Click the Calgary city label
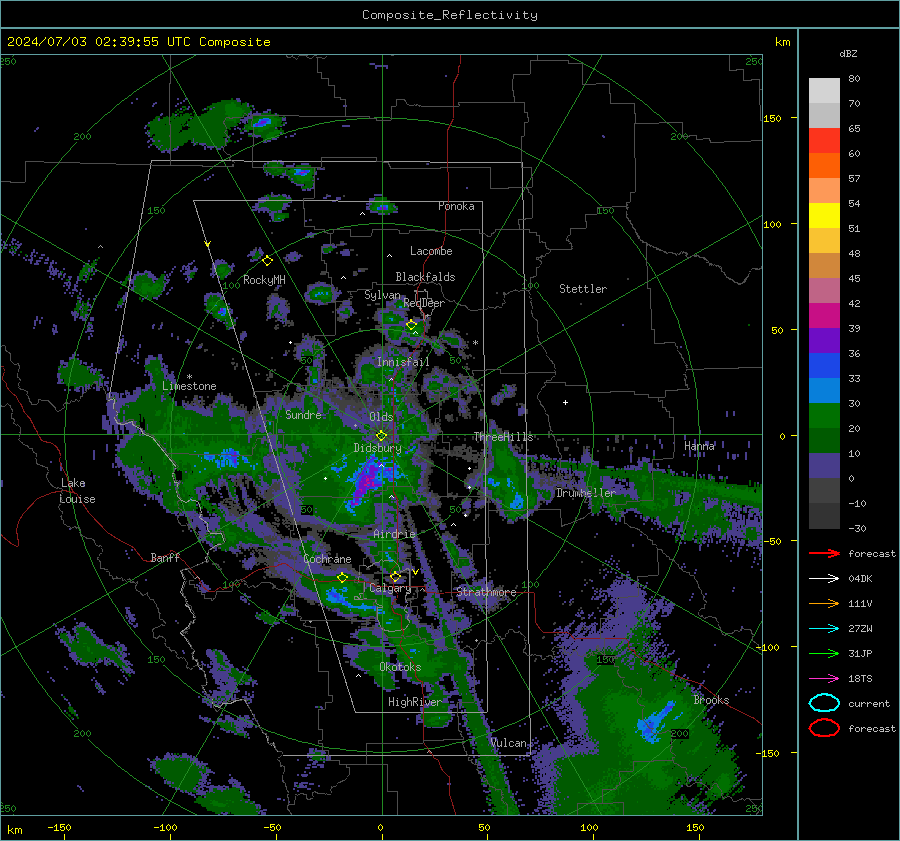The image size is (900, 841). pyautogui.click(x=390, y=588)
